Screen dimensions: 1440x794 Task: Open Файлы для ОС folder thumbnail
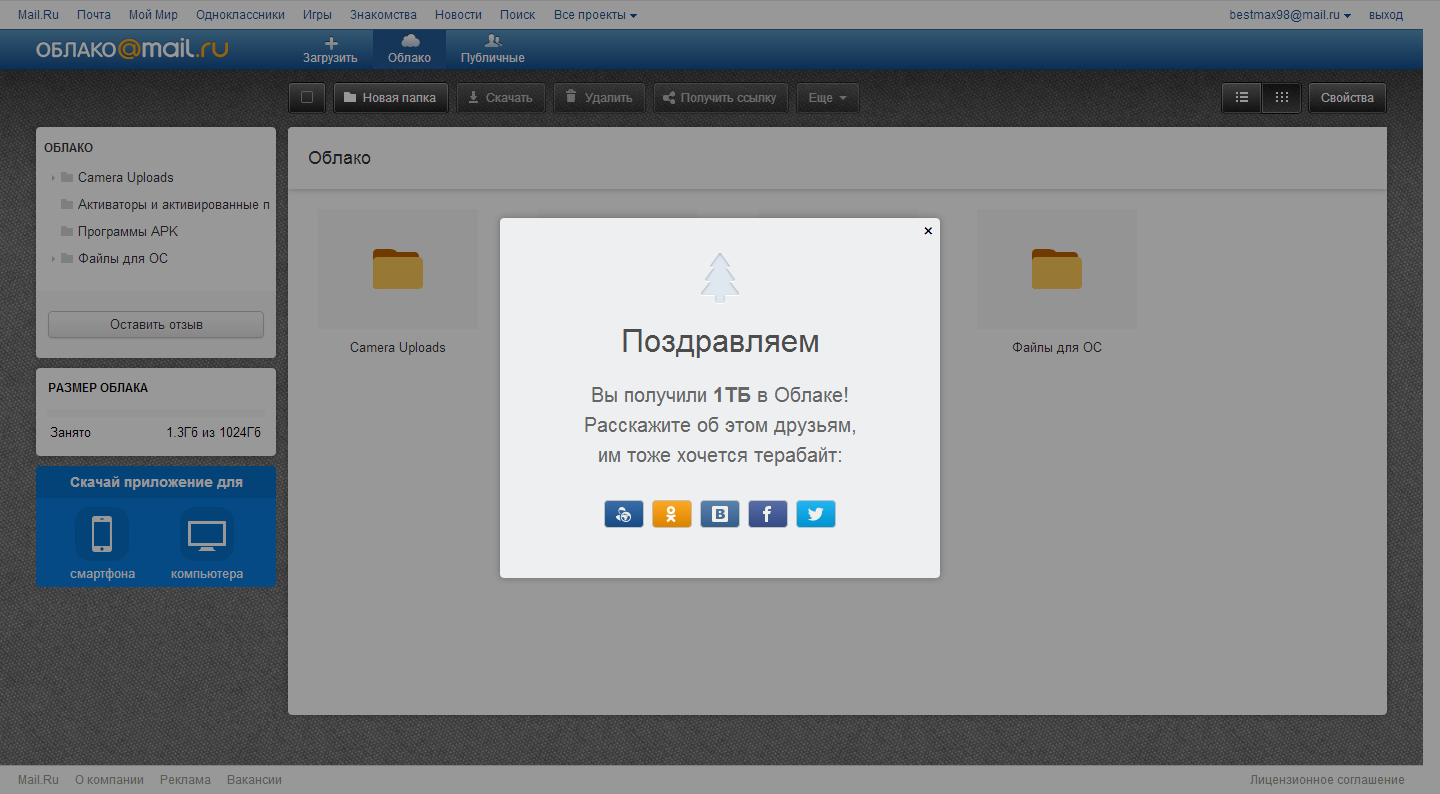[x=1057, y=270]
